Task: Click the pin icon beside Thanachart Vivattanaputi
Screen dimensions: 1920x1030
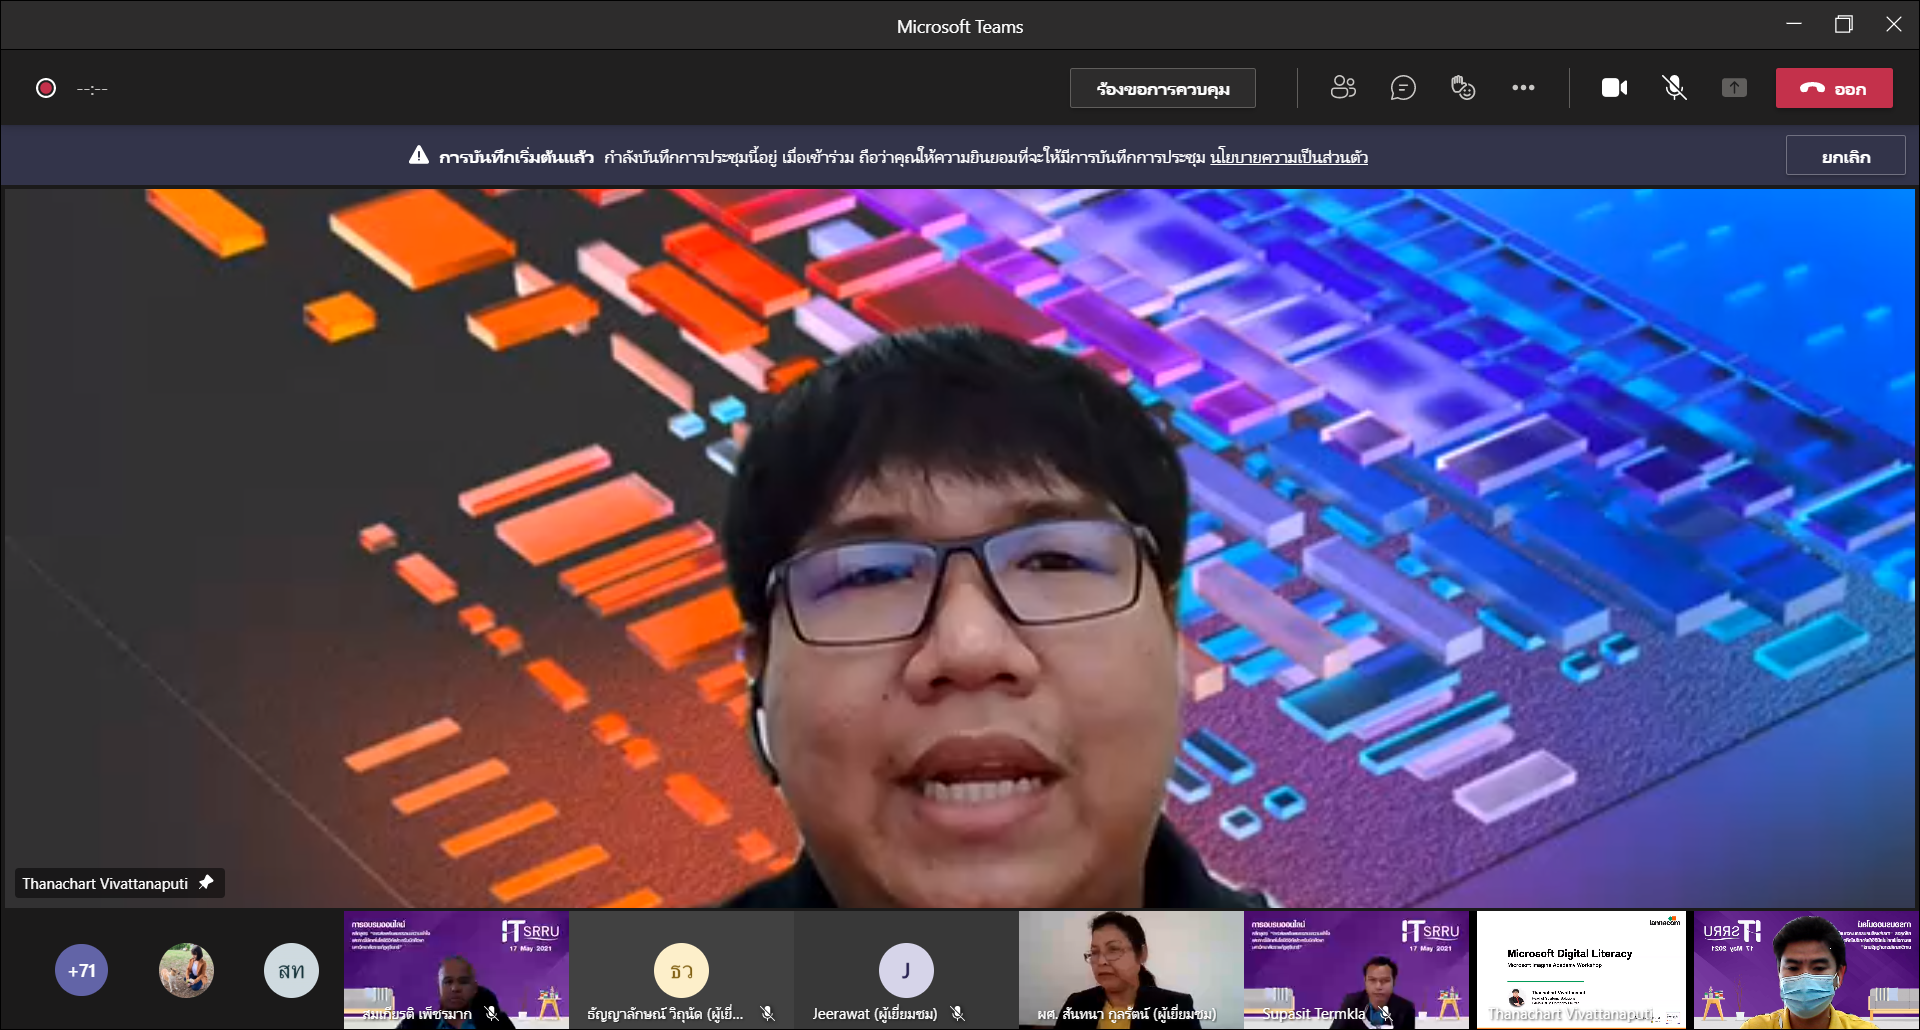Action: [206, 882]
